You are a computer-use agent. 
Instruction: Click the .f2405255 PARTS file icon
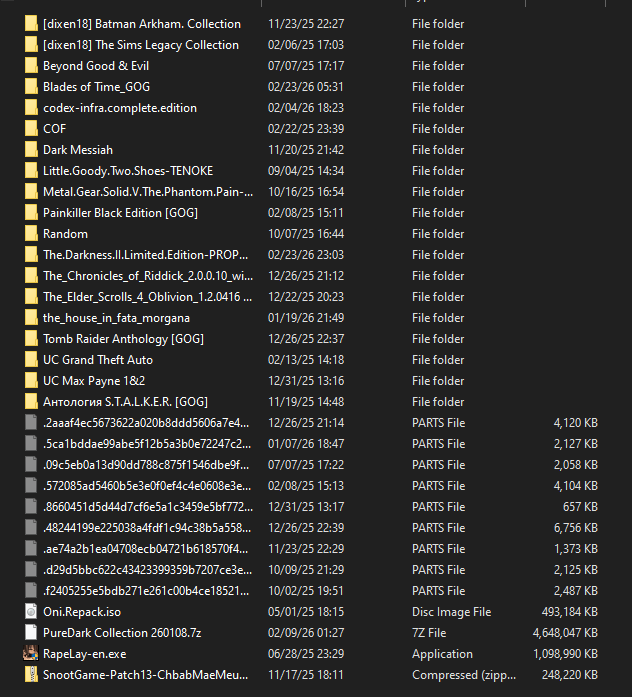[x=31, y=591]
